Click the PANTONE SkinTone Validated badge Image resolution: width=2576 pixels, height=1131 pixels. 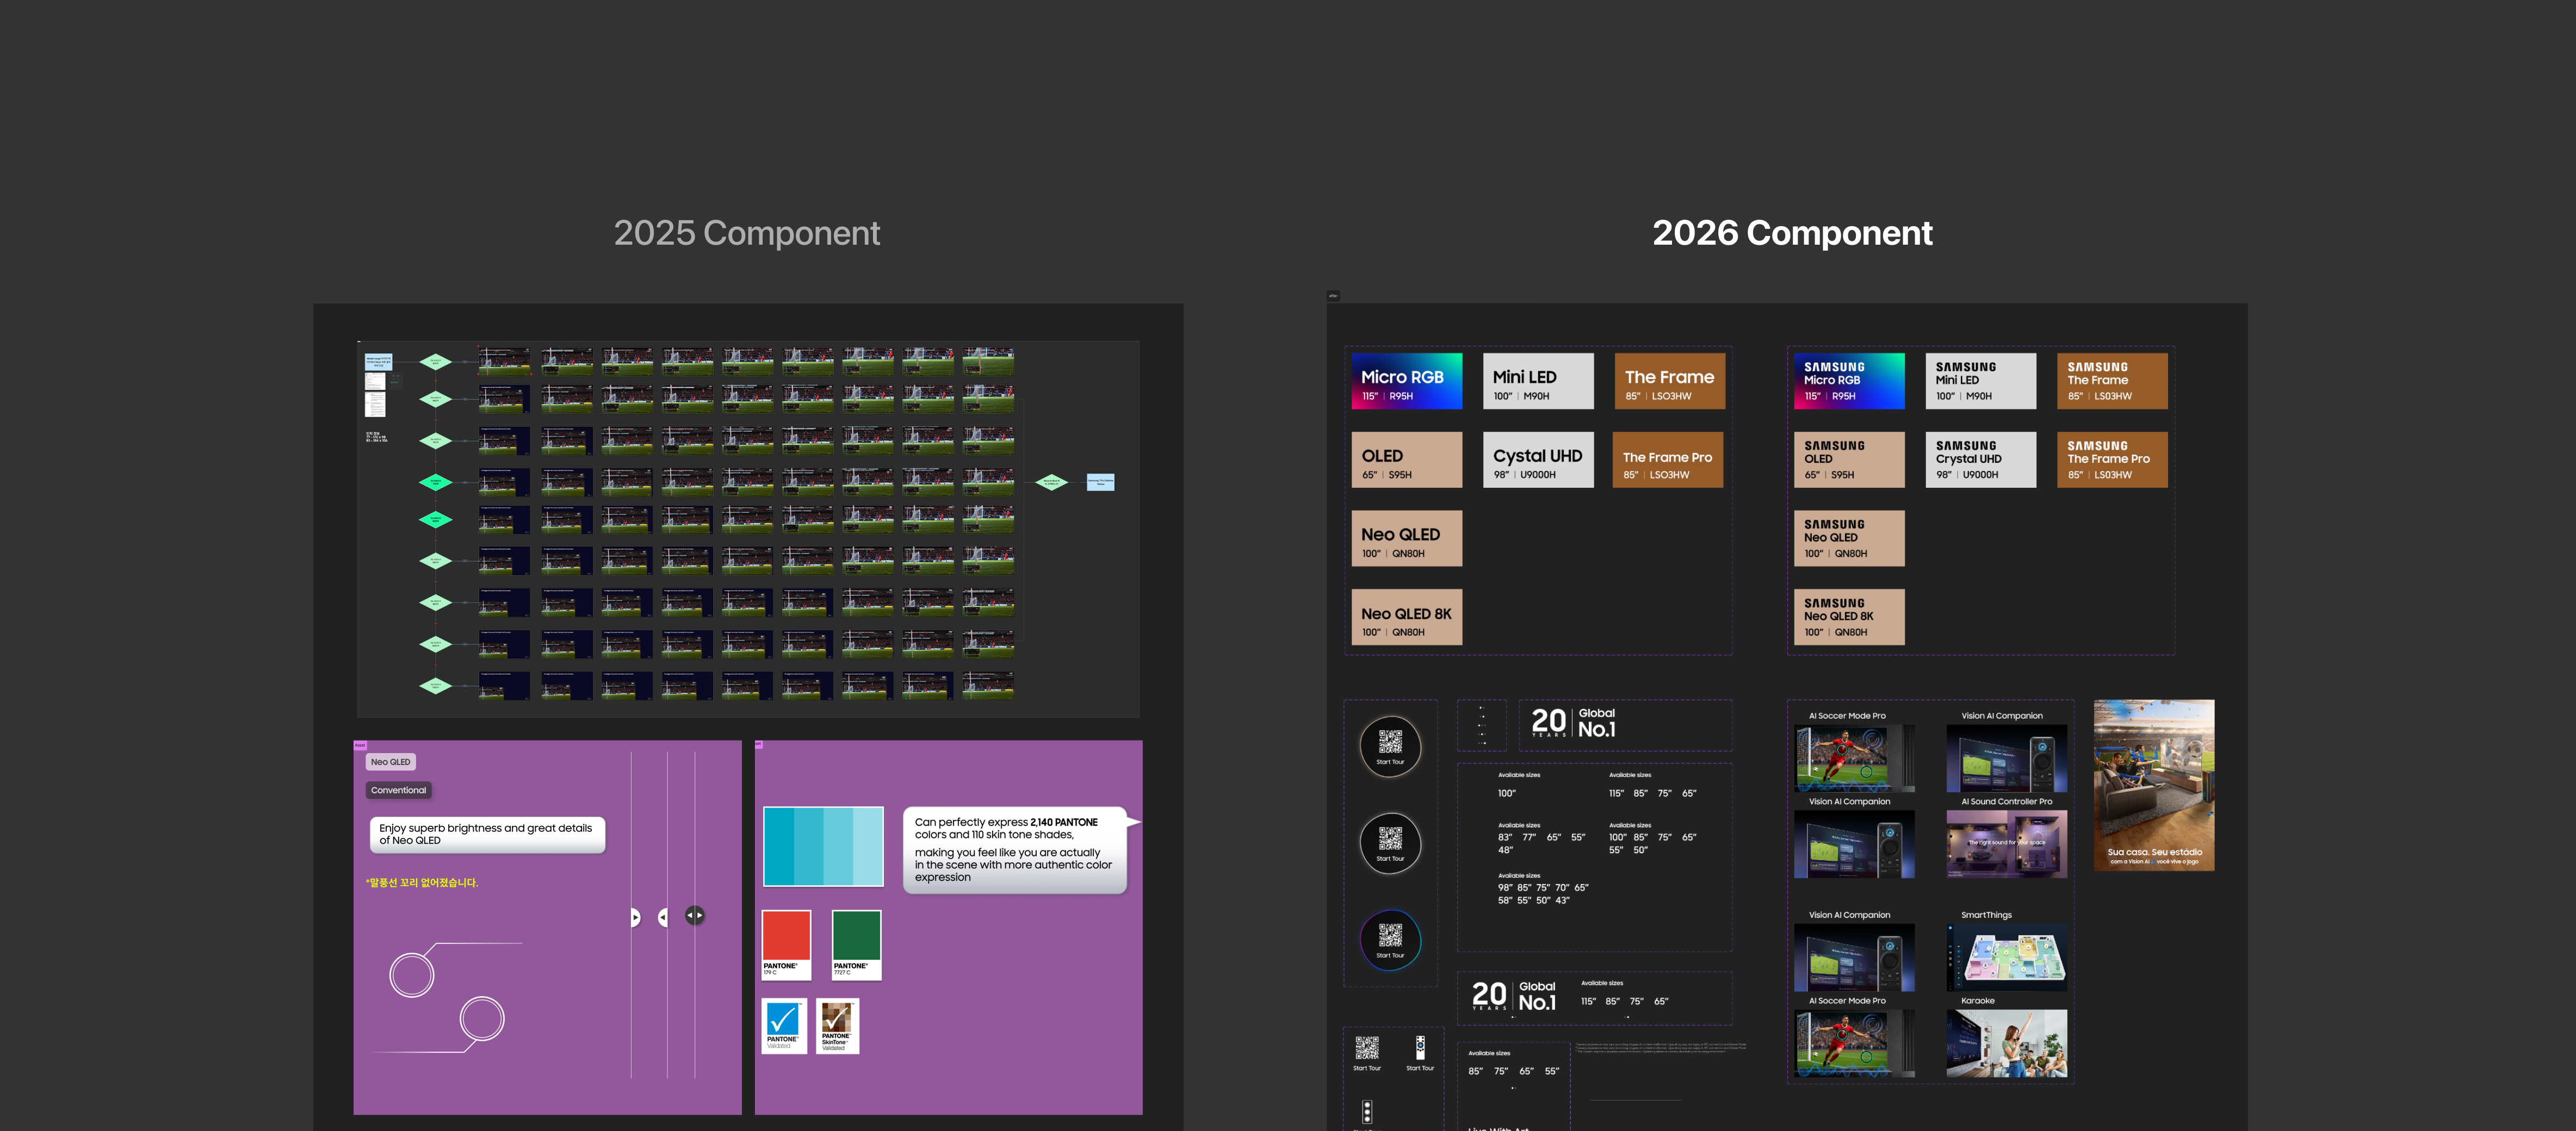tap(838, 1026)
